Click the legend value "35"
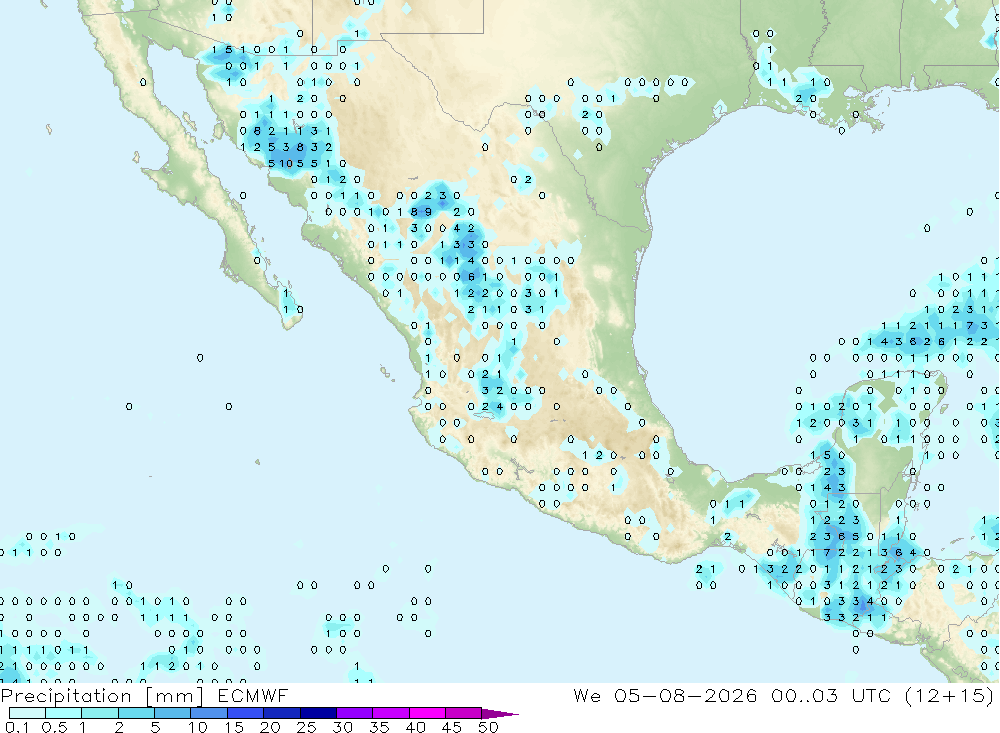1000x733 pixels. pos(379,727)
